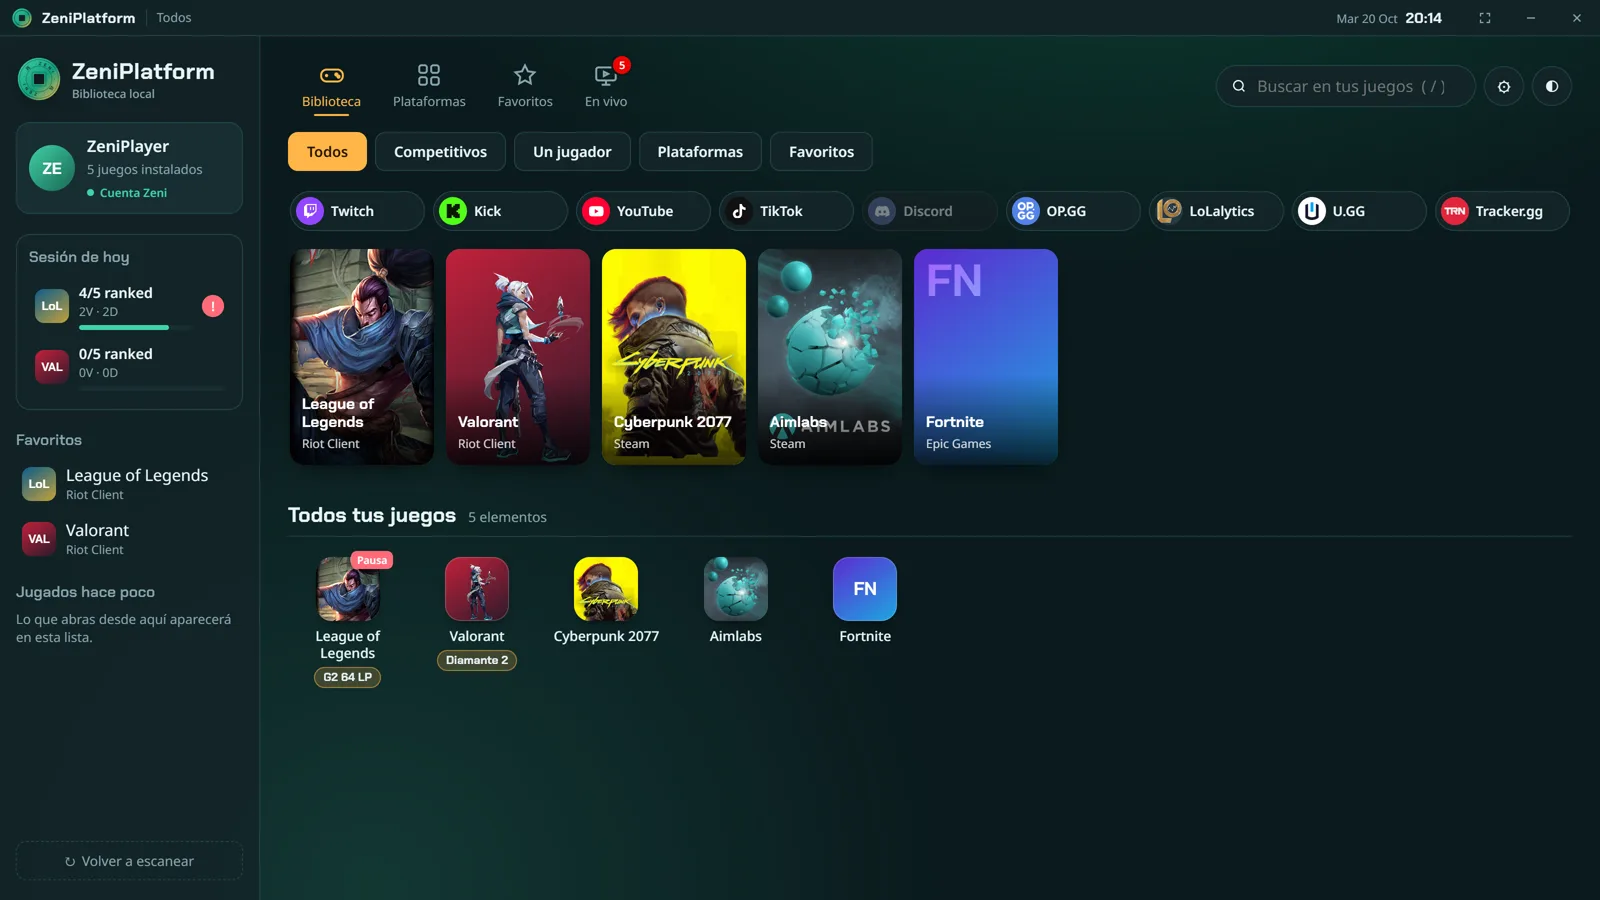Viewport: 1600px width, 900px height.
Task: Click the G2 64 LP rank badge
Action: click(347, 677)
